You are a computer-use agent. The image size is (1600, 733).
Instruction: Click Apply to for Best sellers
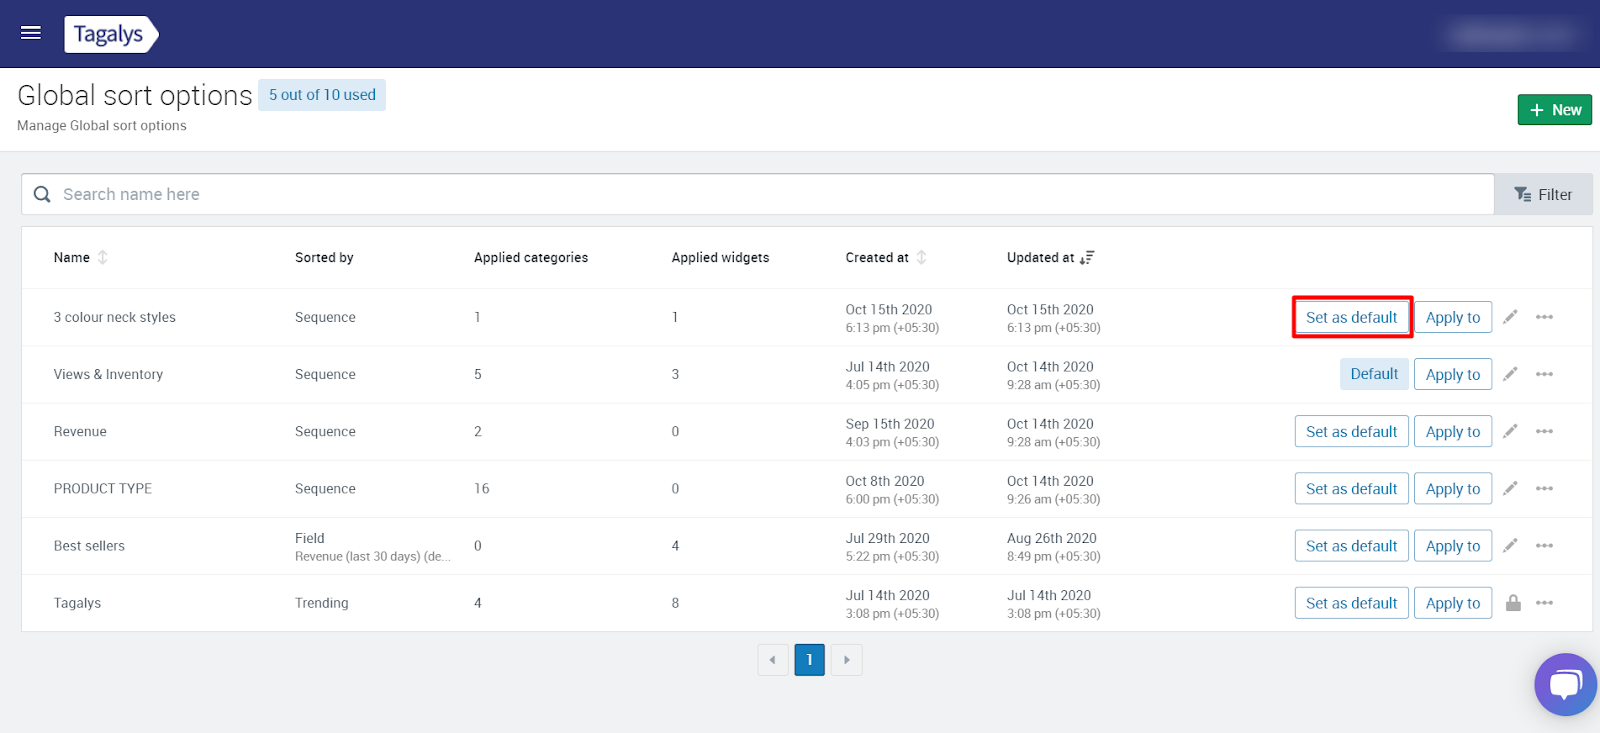1453,545
